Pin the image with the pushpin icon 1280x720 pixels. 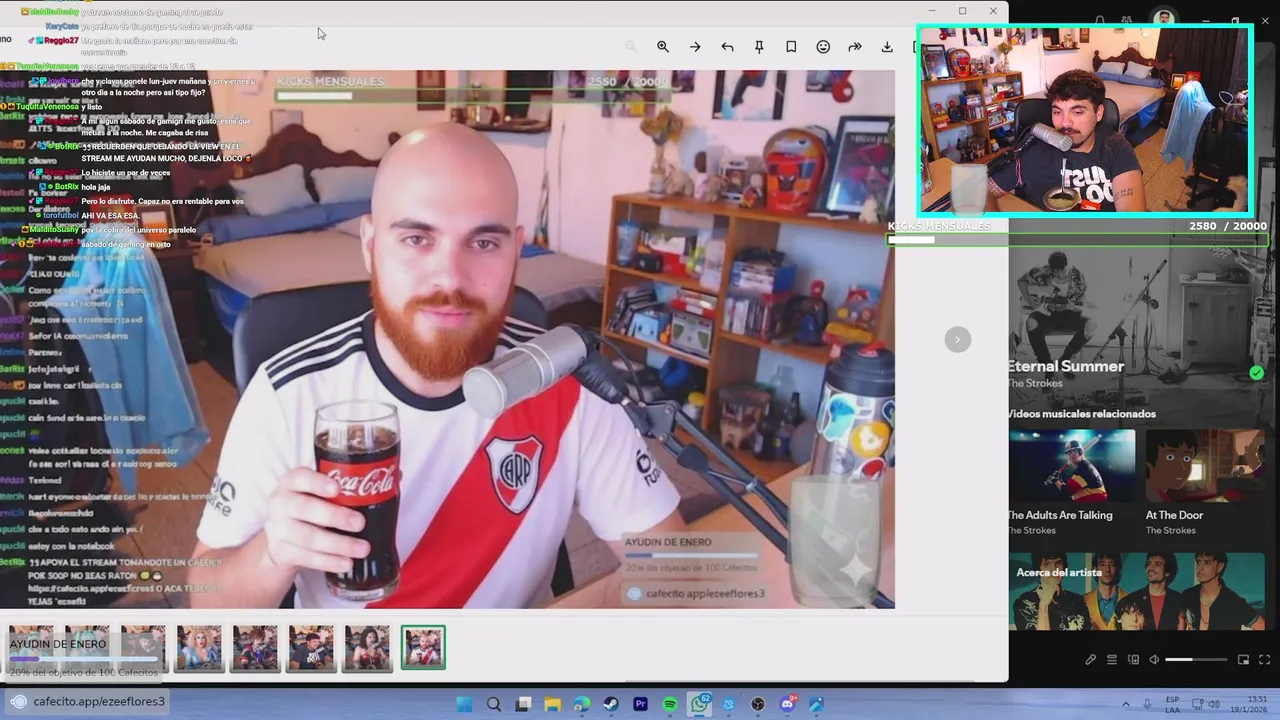759,47
